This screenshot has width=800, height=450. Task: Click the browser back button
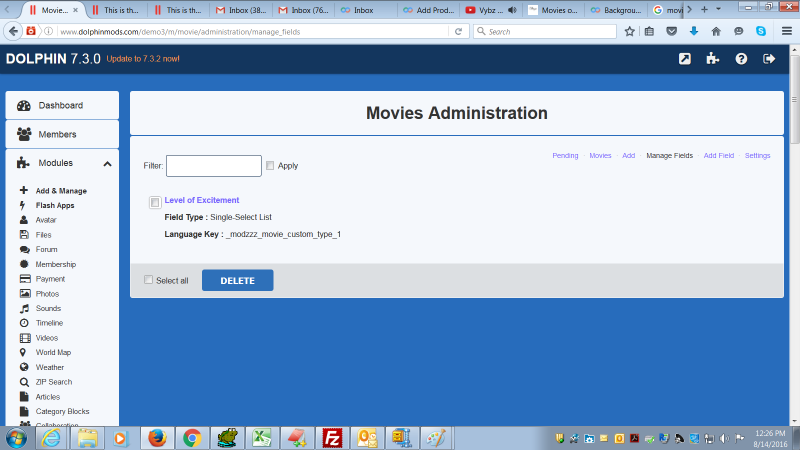[13, 31]
